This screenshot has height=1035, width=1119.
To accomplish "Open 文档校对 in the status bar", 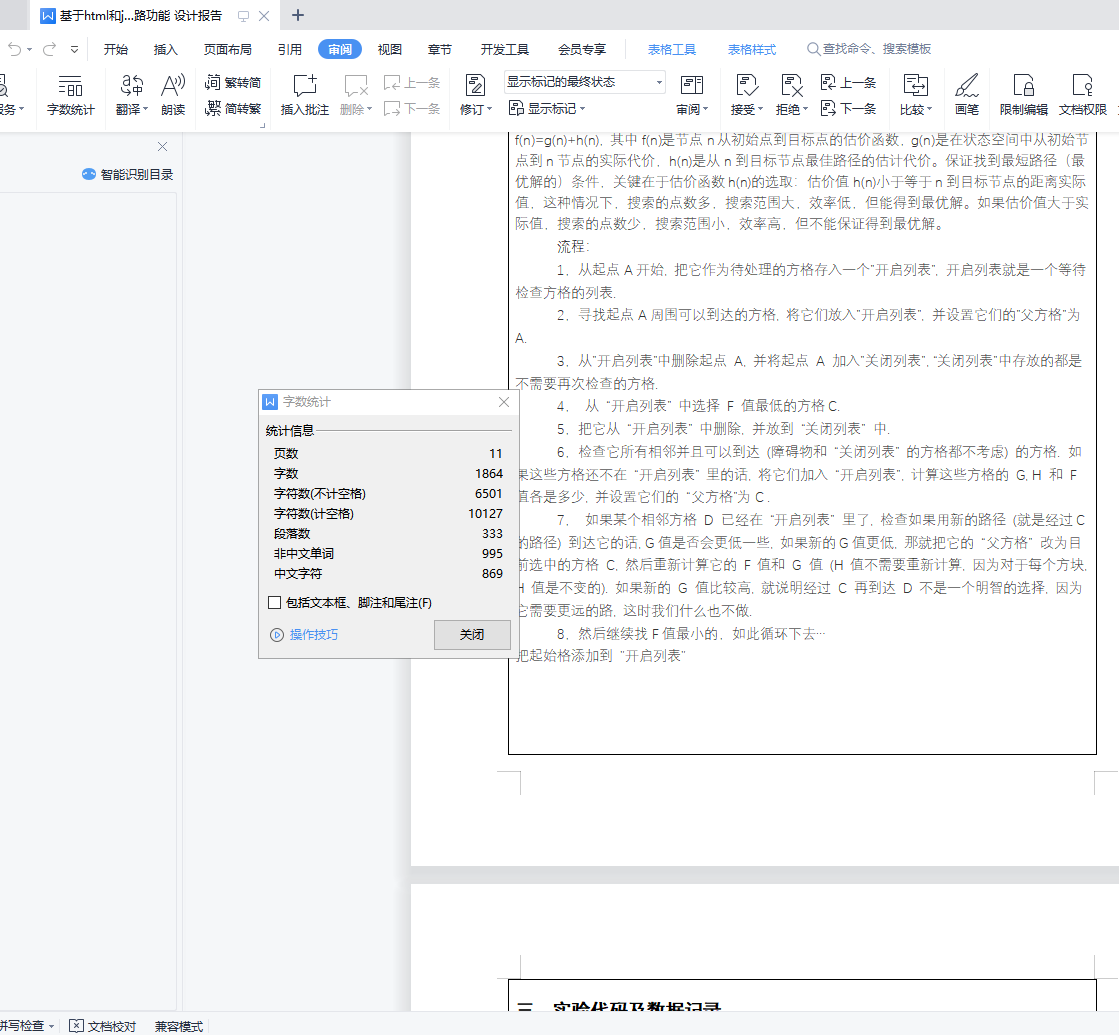I will click(103, 1026).
